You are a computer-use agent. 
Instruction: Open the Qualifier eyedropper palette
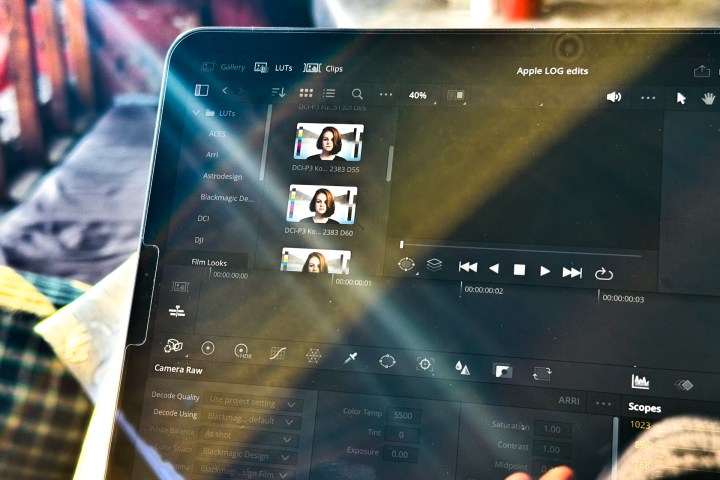pyautogui.click(x=350, y=358)
